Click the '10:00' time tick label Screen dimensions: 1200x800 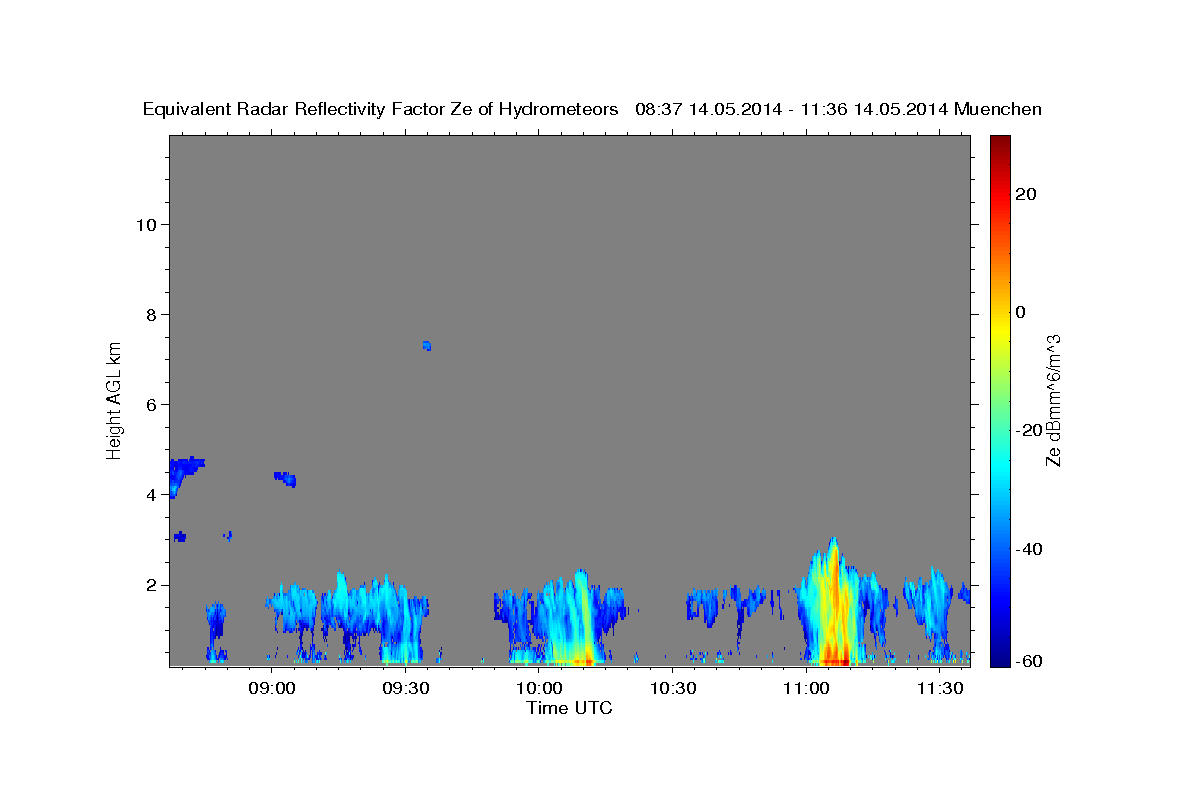click(x=539, y=689)
